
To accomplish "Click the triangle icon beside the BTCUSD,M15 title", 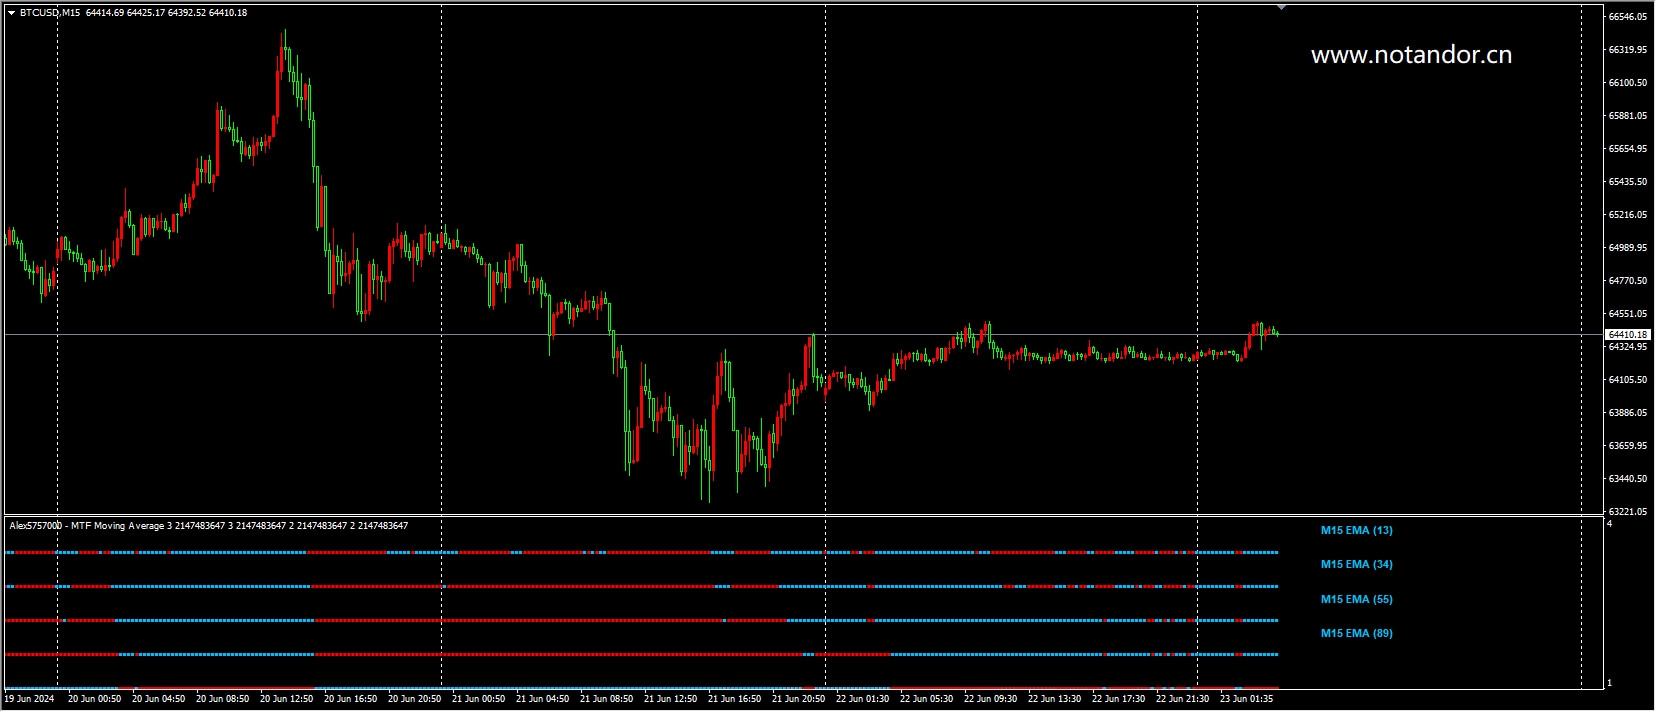I will click(x=11, y=12).
